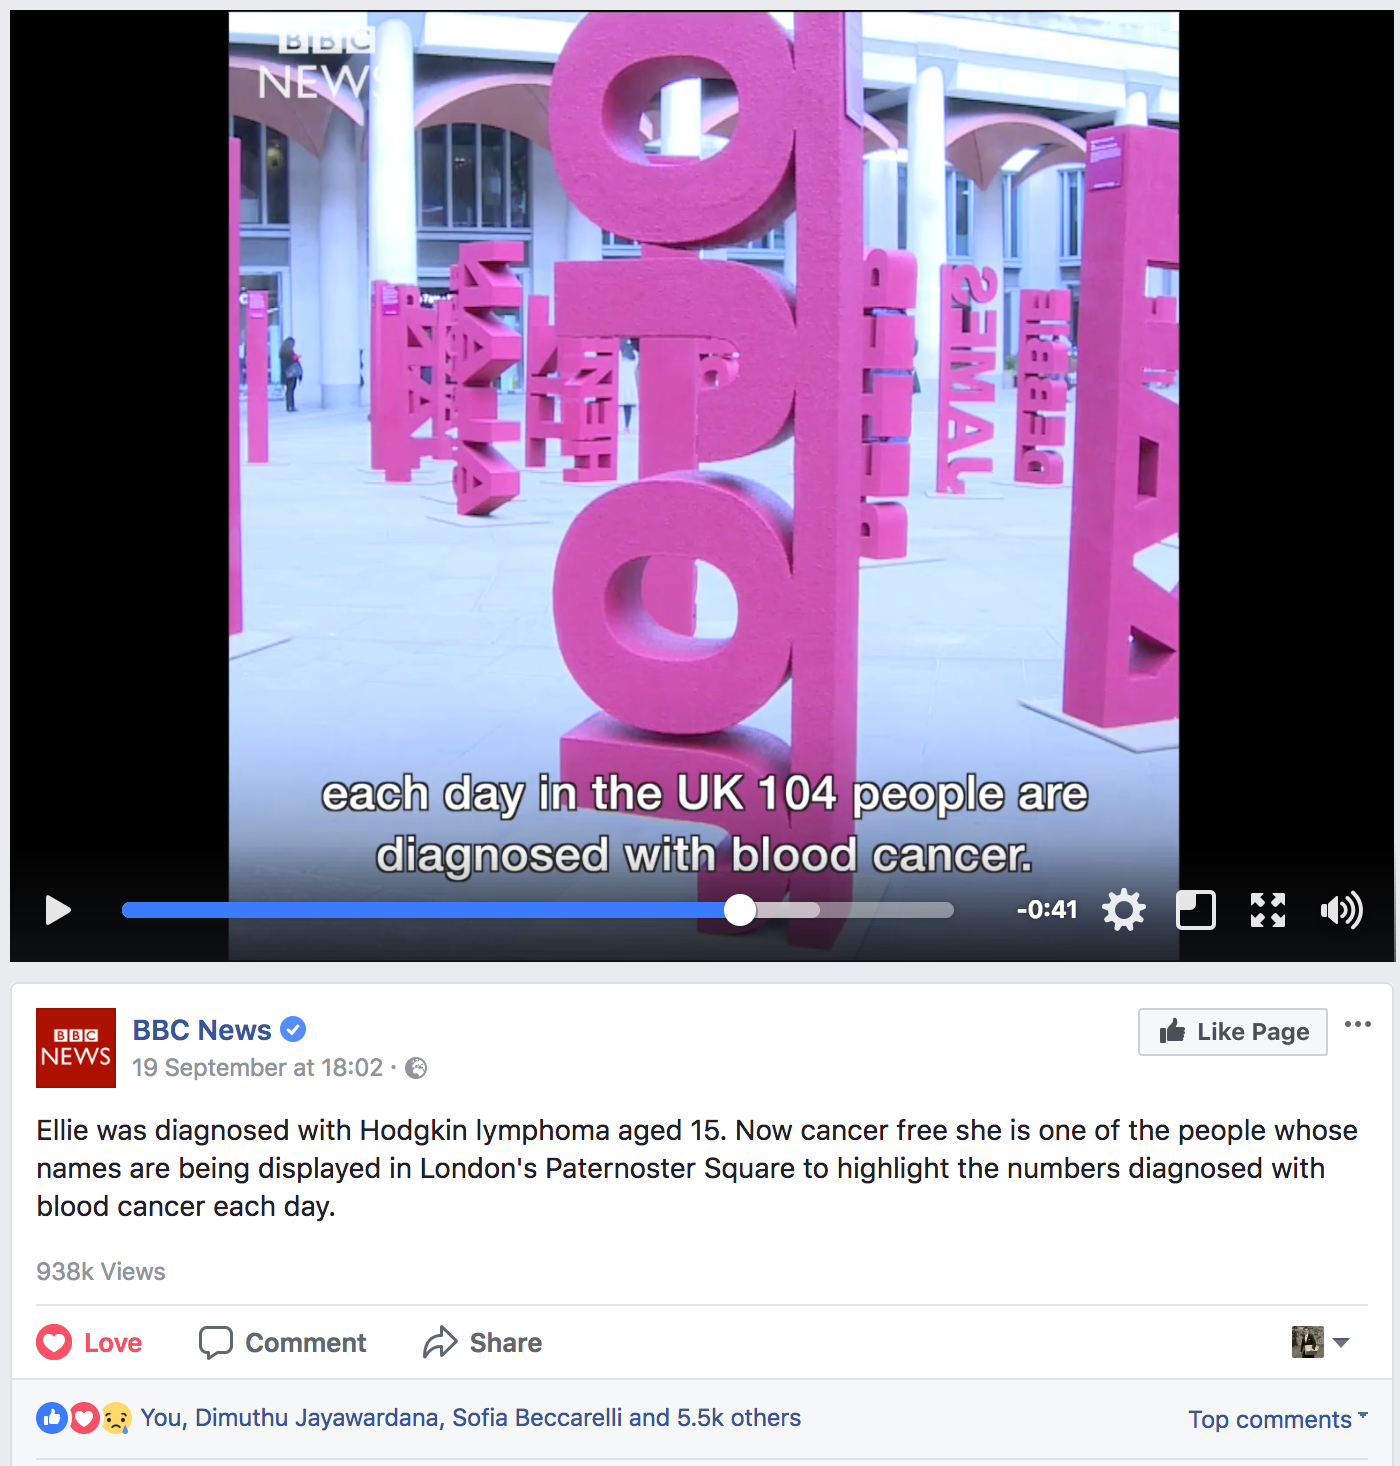Open video quality settings gear

1124,910
